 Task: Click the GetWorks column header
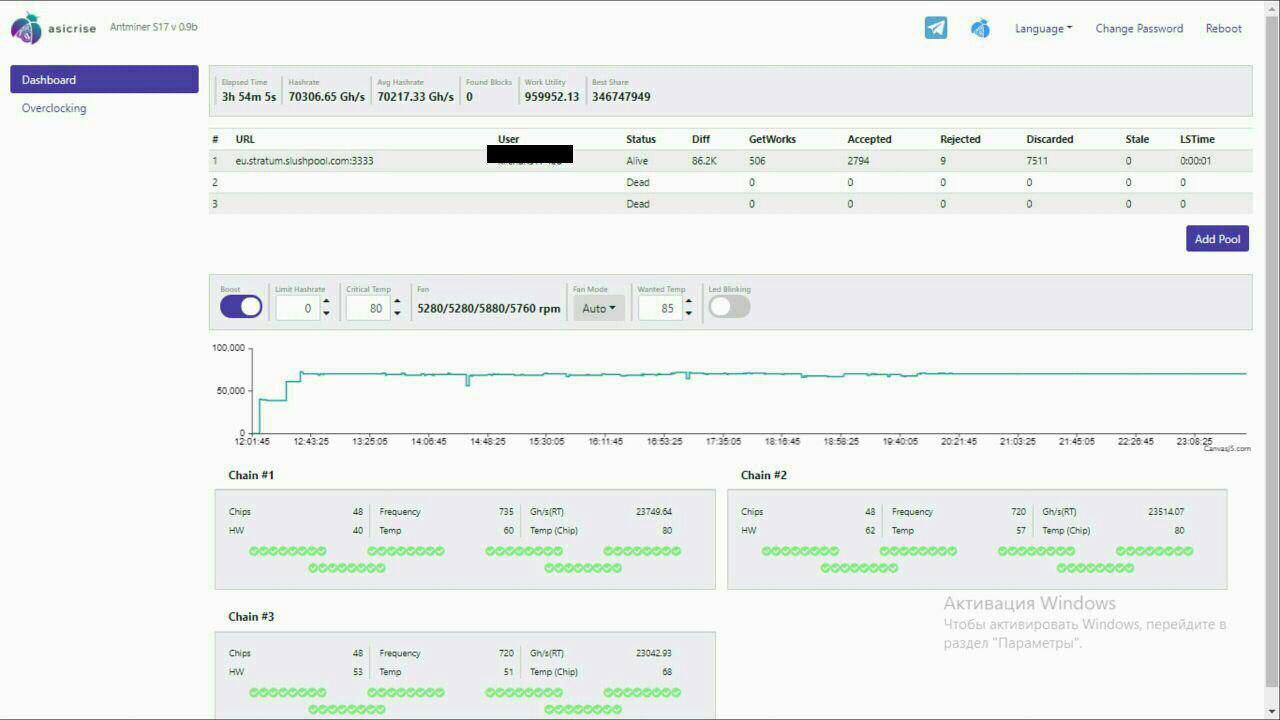pos(773,139)
